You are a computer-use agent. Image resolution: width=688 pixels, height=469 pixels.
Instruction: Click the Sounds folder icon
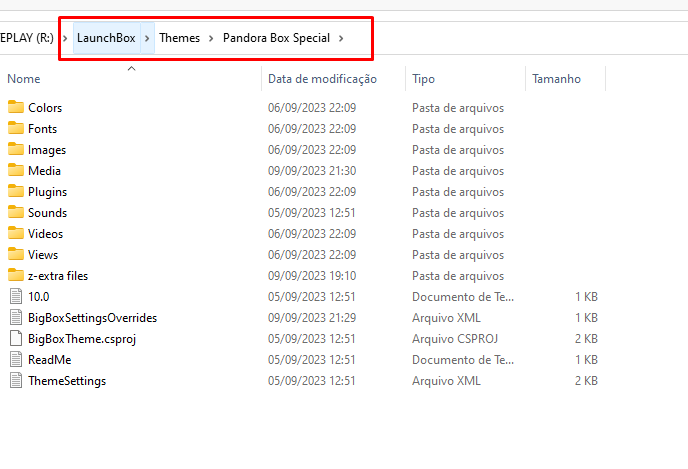[15, 212]
